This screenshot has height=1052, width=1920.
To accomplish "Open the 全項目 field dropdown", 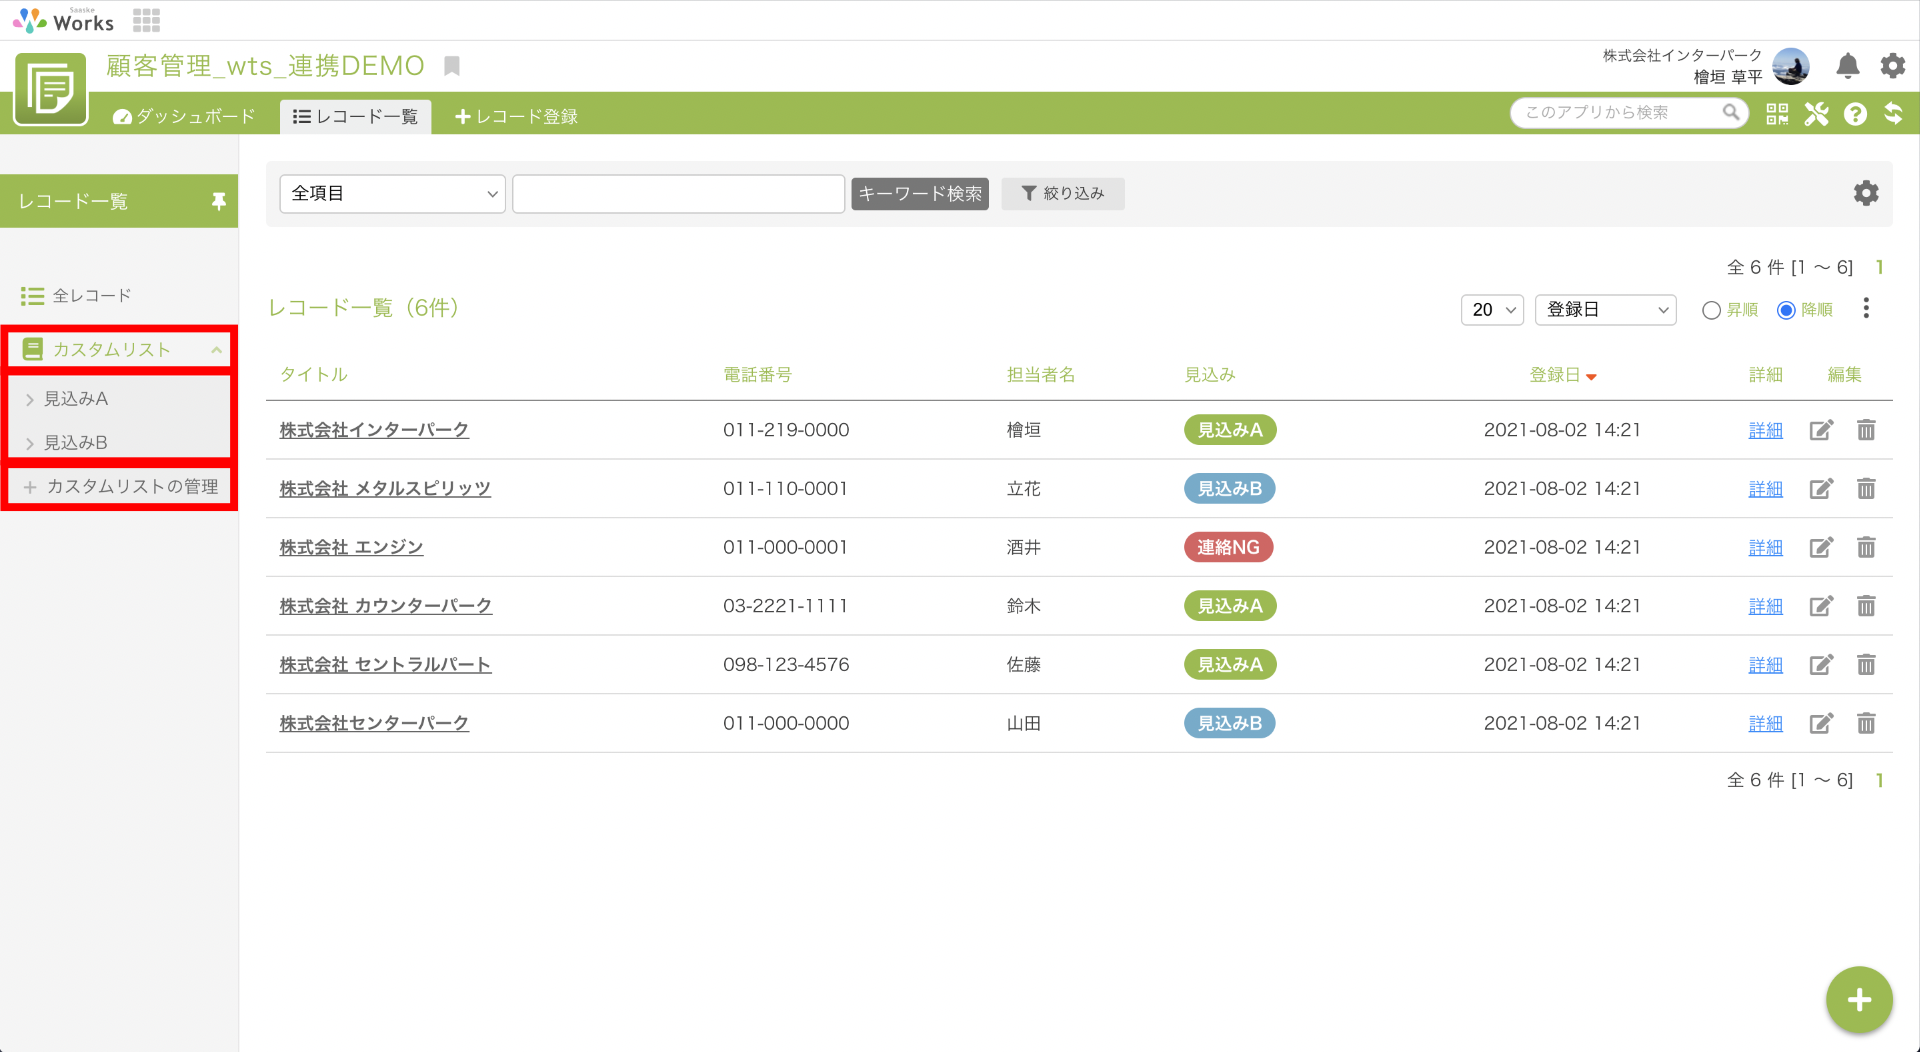I will (392, 194).
